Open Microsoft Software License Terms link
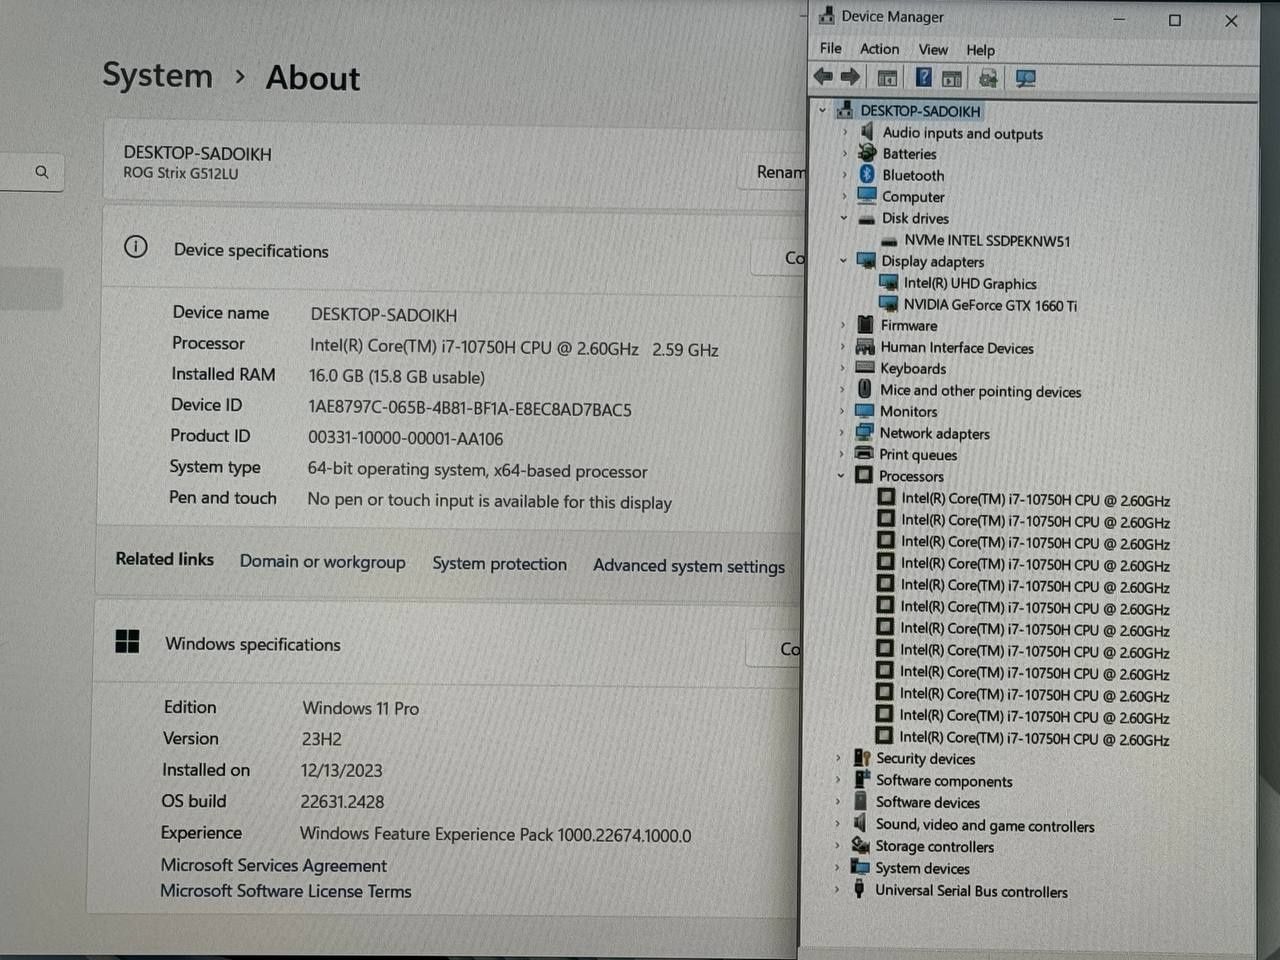The width and height of the screenshot is (1280, 960). [285, 890]
